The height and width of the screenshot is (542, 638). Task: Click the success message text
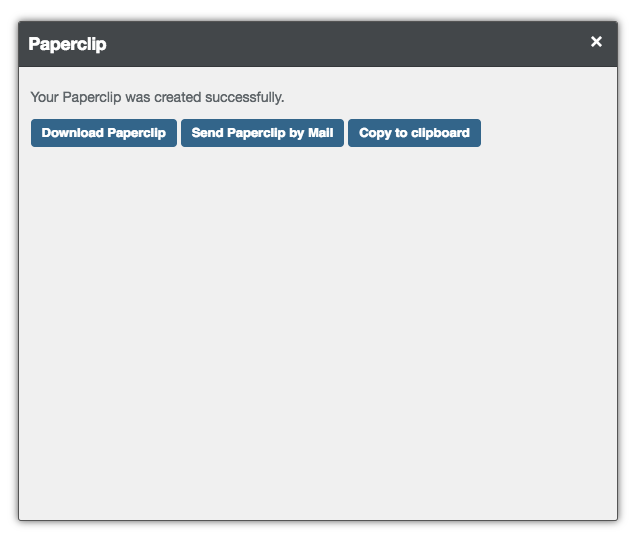point(158,97)
